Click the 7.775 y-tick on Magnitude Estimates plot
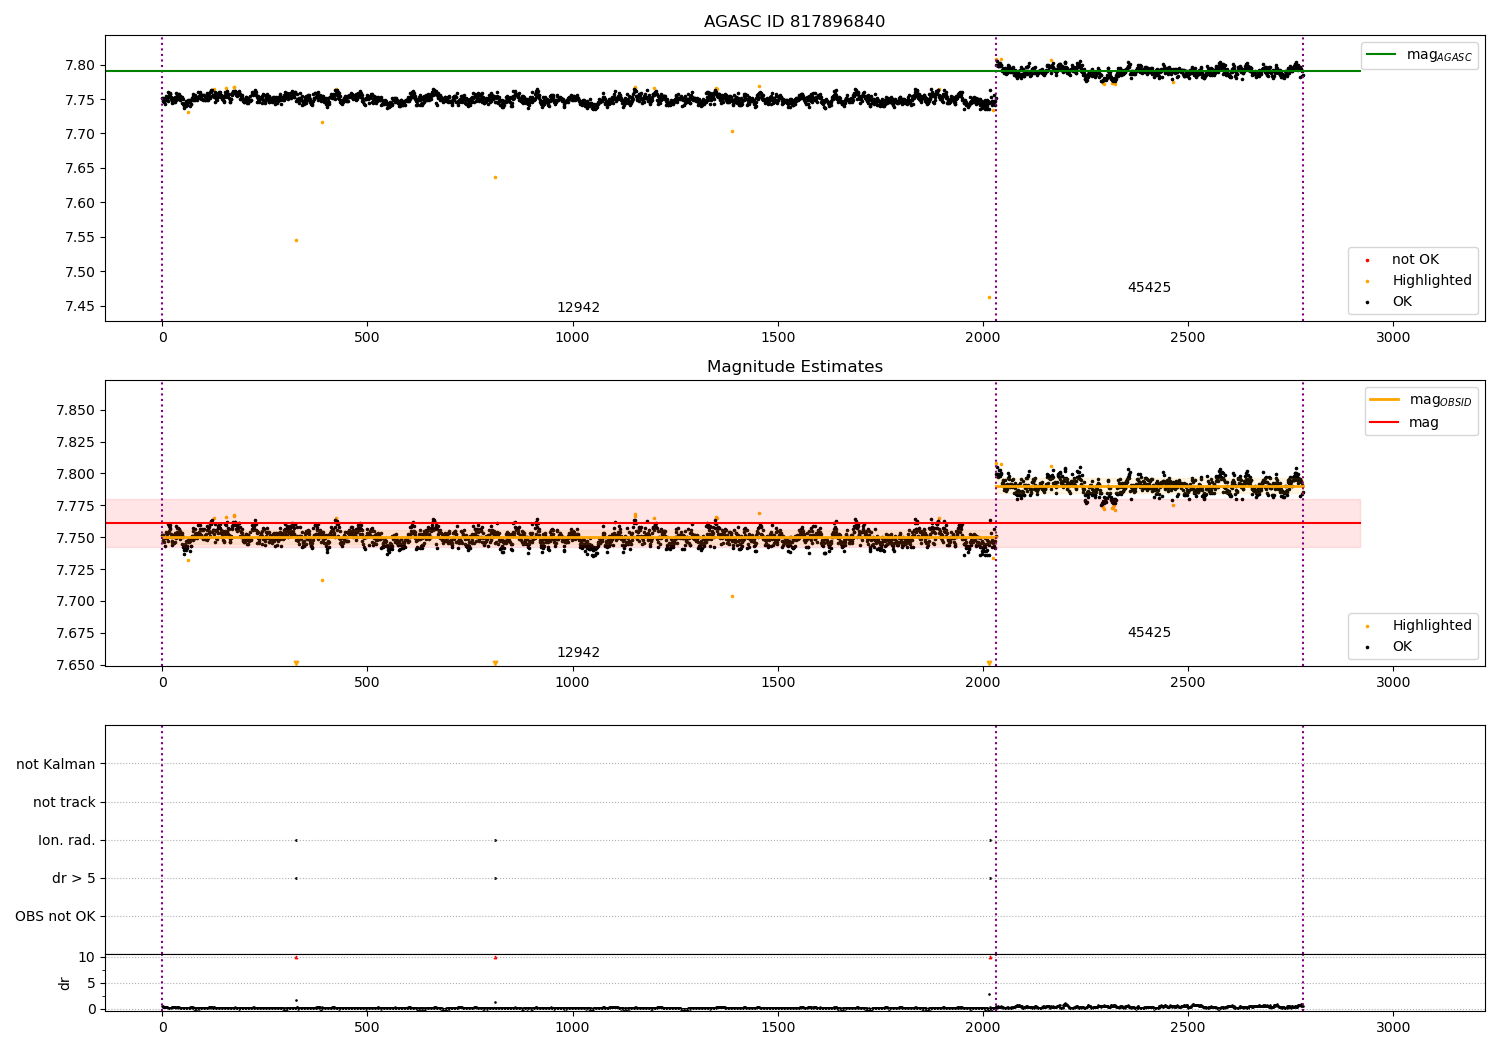Image resolution: width=1500 pixels, height=1050 pixels. [x=76, y=506]
